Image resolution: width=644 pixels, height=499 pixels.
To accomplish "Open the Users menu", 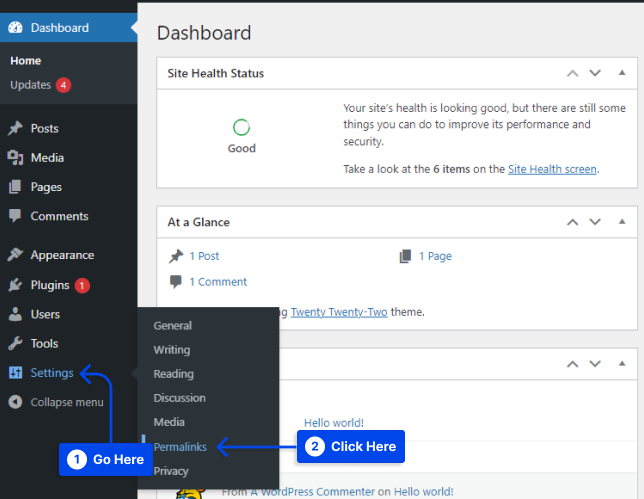I will pyautogui.click(x=45, y=314).
